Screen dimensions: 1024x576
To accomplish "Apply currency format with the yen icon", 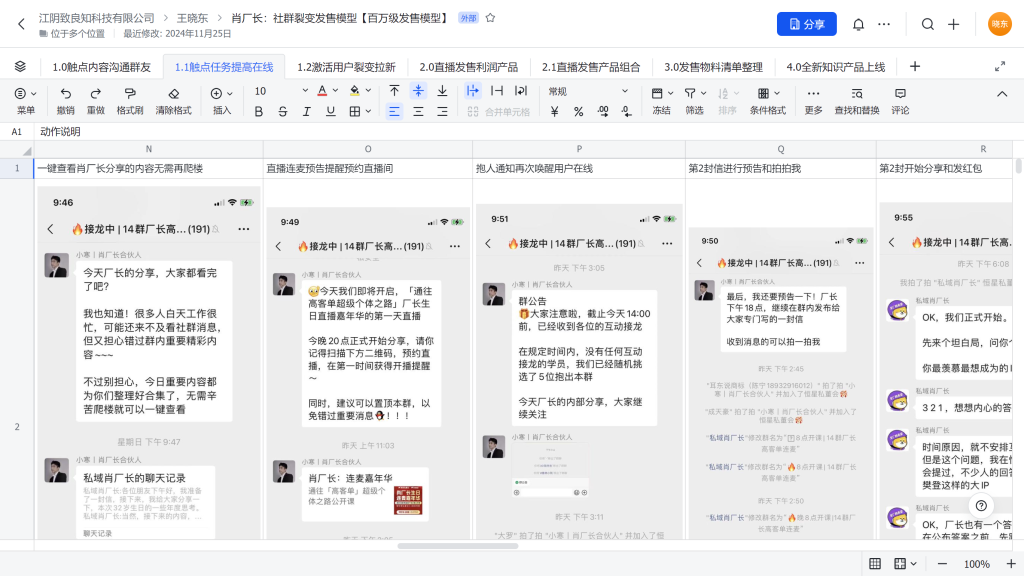I will click(554, 112).
